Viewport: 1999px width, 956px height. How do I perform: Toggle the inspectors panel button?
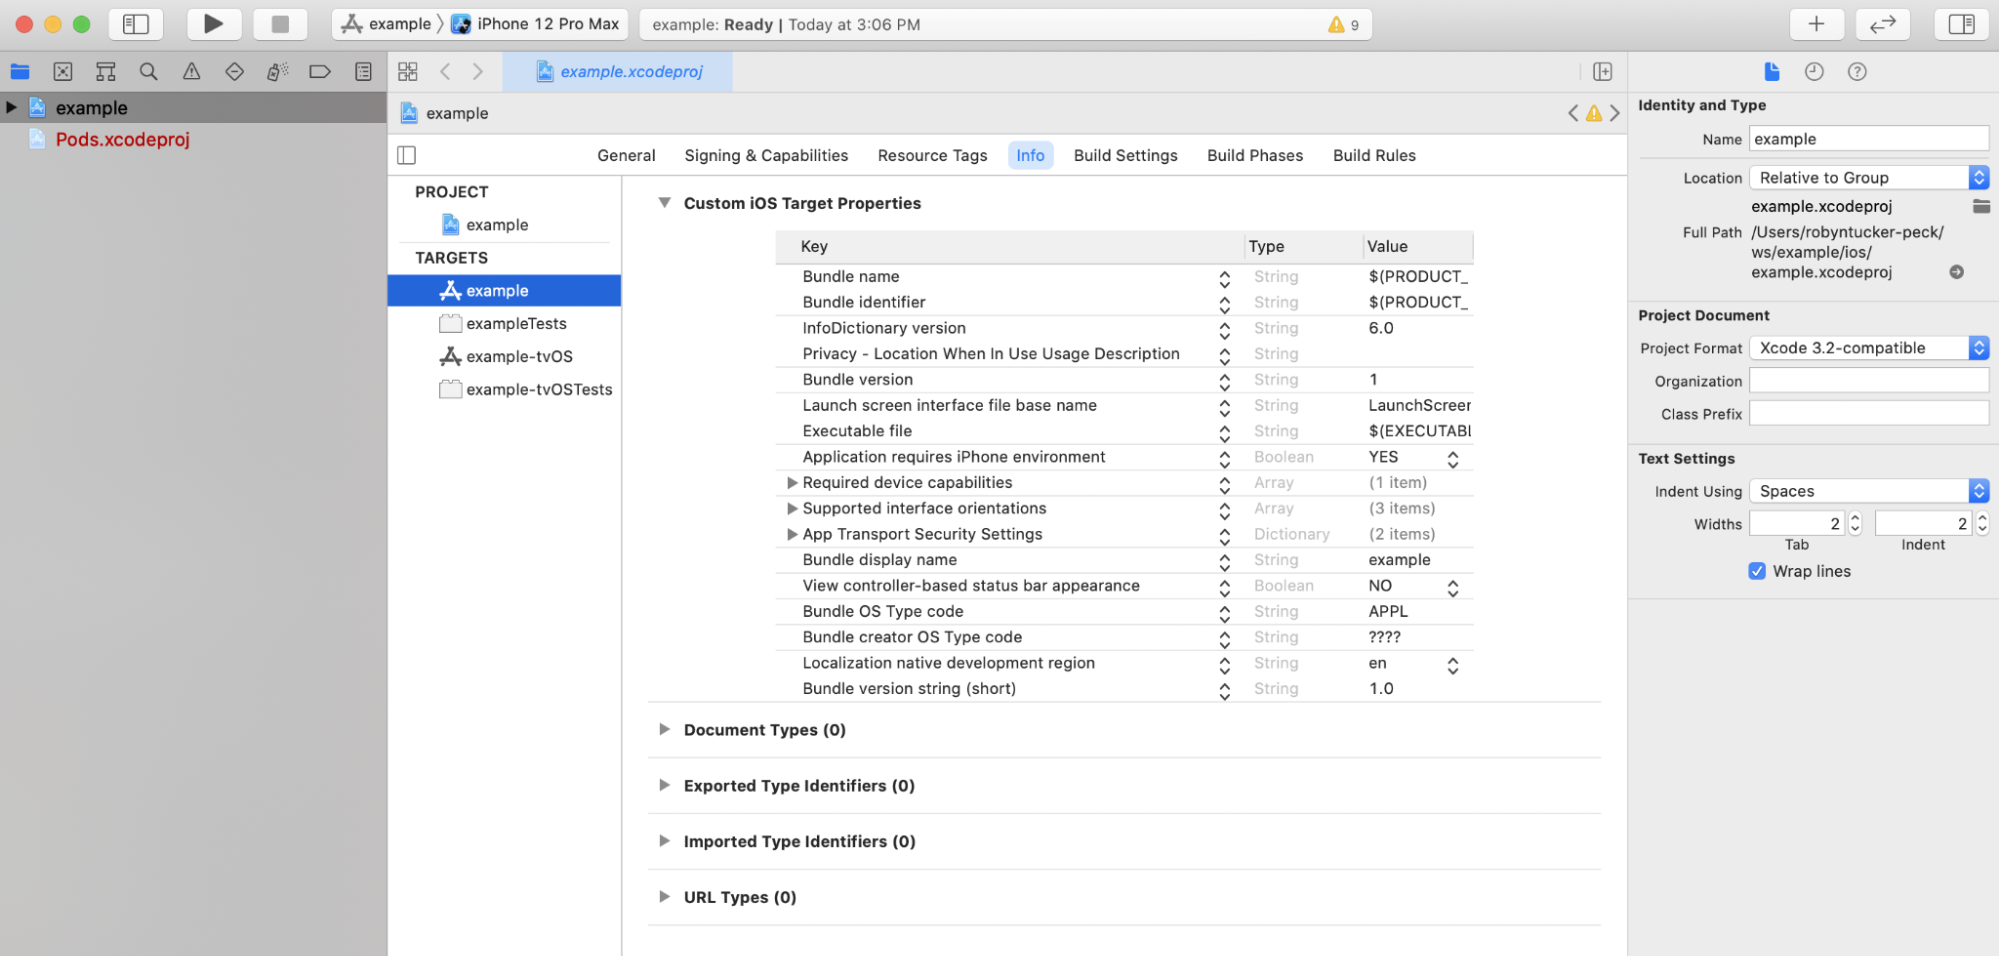click(x=1961, y=24)
